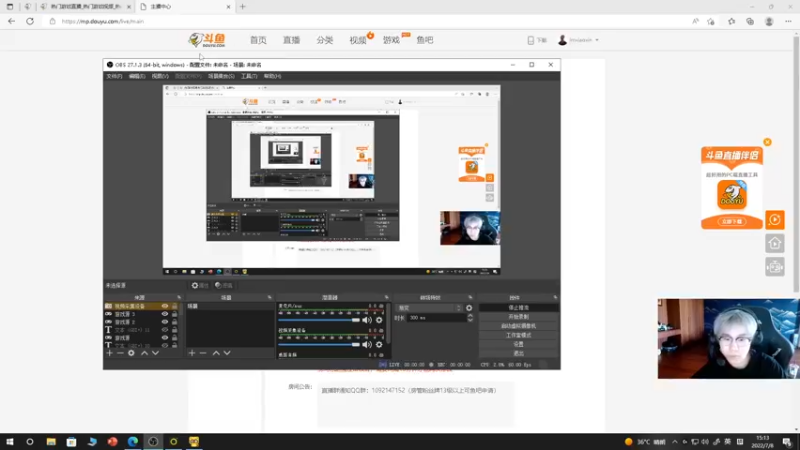Click studio mode button in OBS controls
Viewport: 800px width, 450px height.
(518, 335)
